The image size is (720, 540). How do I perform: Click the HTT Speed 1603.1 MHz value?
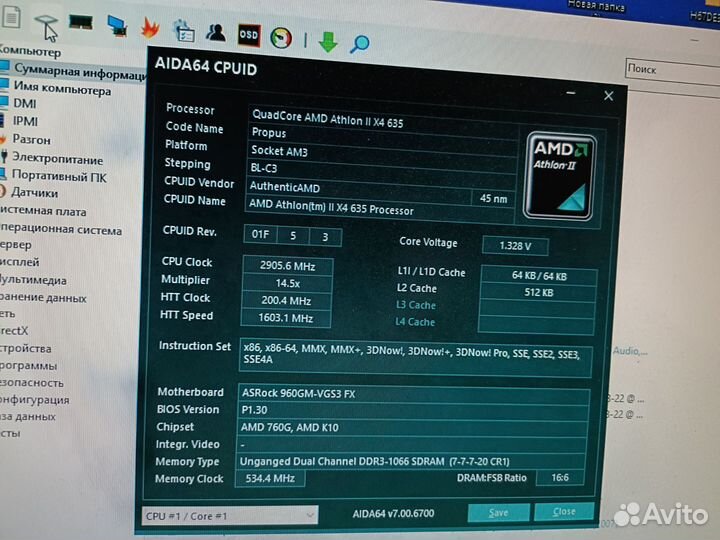point(286,318)
